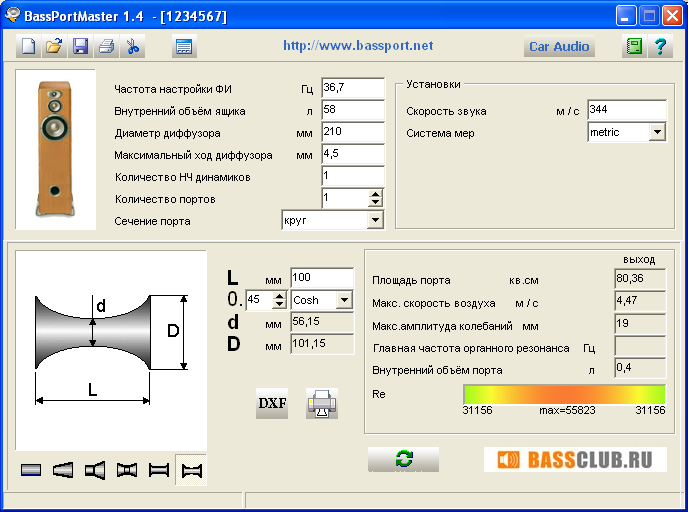
Task: Select the narrowing conical port shape
Action: click(63, 470)
